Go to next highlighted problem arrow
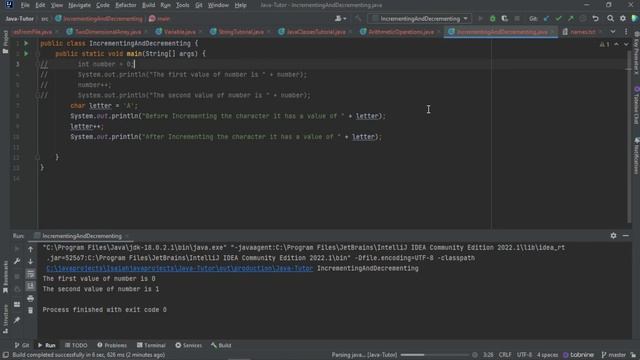Screen dimensions: 640x360 point(626,44)
